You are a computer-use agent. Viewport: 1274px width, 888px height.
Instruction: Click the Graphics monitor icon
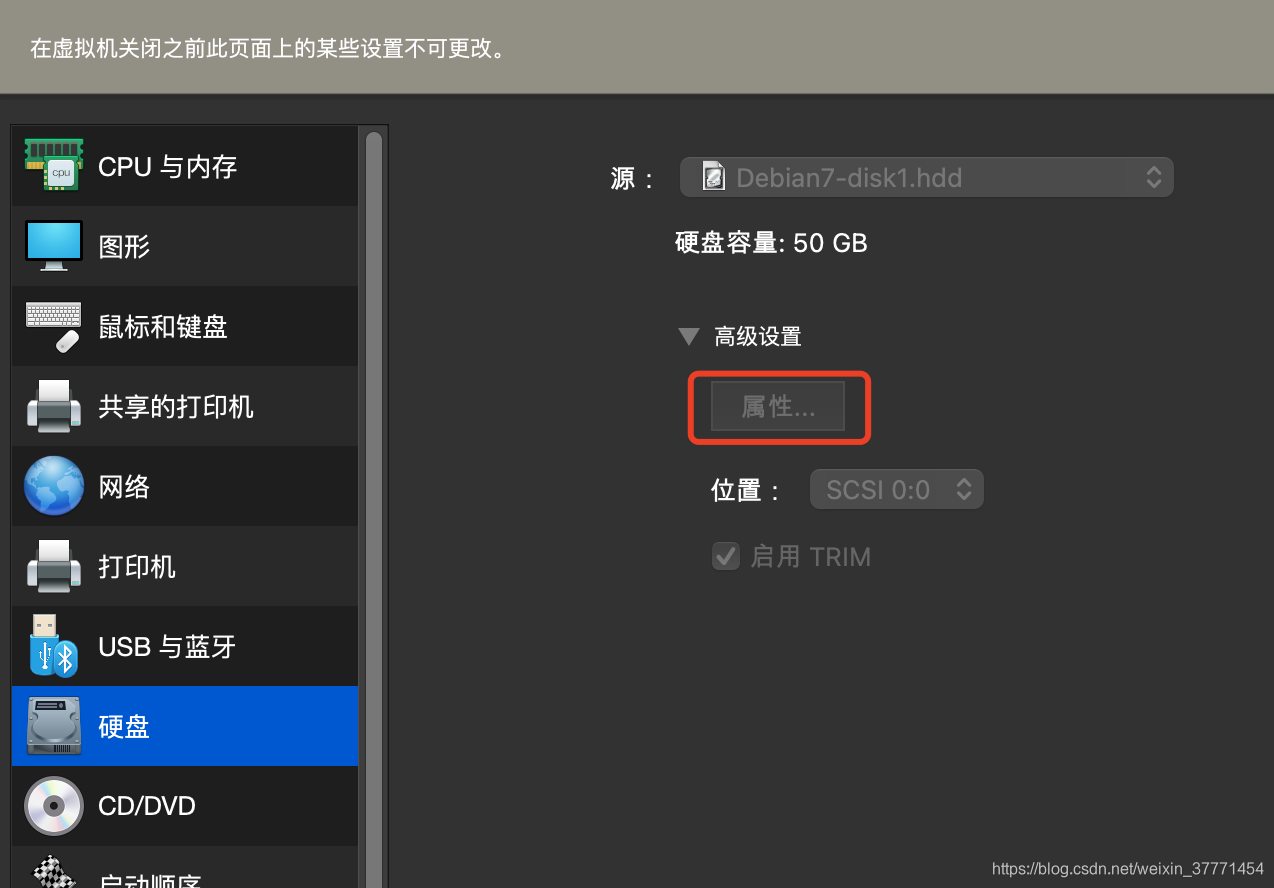54,246
